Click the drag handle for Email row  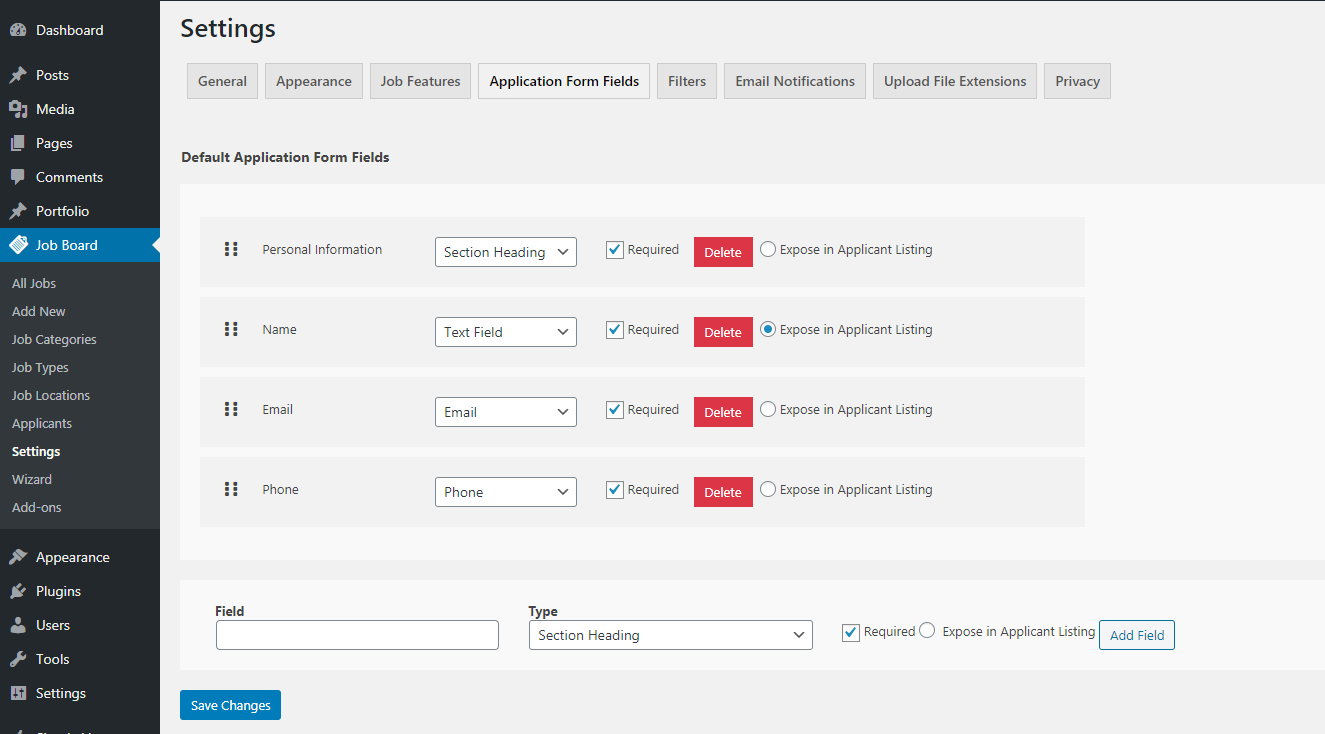tap(231, 409)
